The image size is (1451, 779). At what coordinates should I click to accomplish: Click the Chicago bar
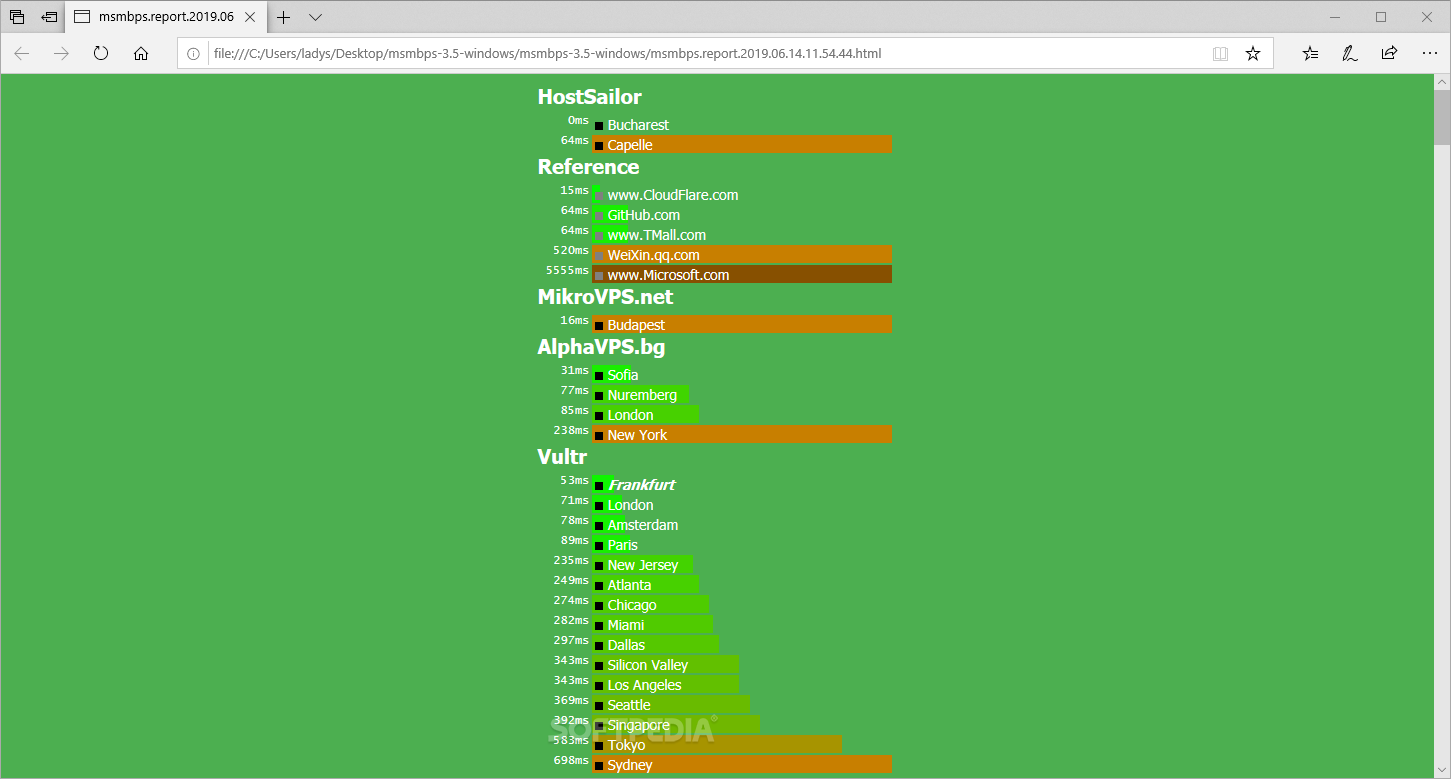click(x=650, y=605)
